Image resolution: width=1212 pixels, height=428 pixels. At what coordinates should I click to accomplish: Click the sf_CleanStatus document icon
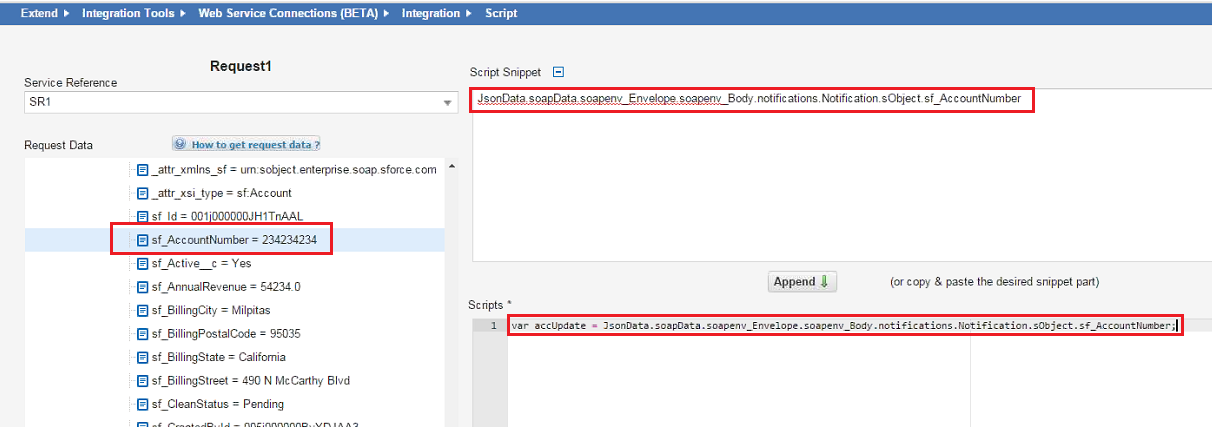[x=143, y=404]
